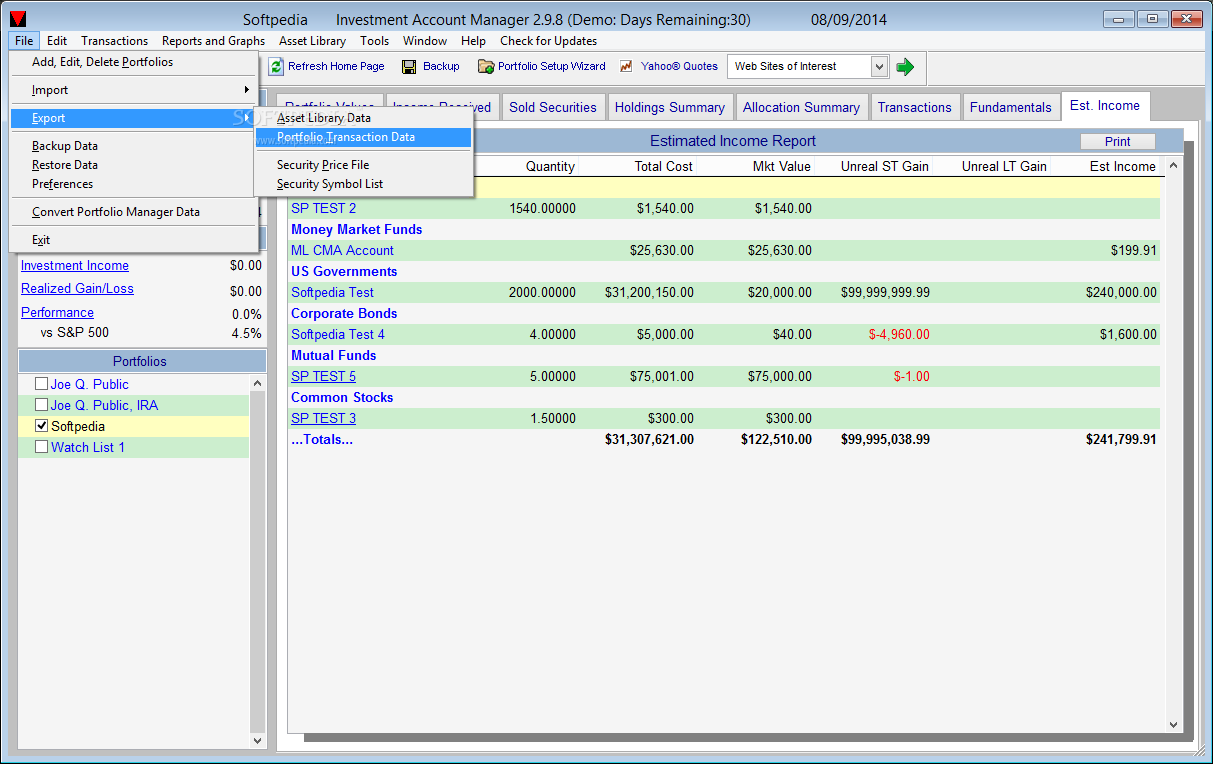Check the Joe Q. Public, IRA checkbox
The height and width of the screenshot is (764, 1213).
click(x=41, y=405)
